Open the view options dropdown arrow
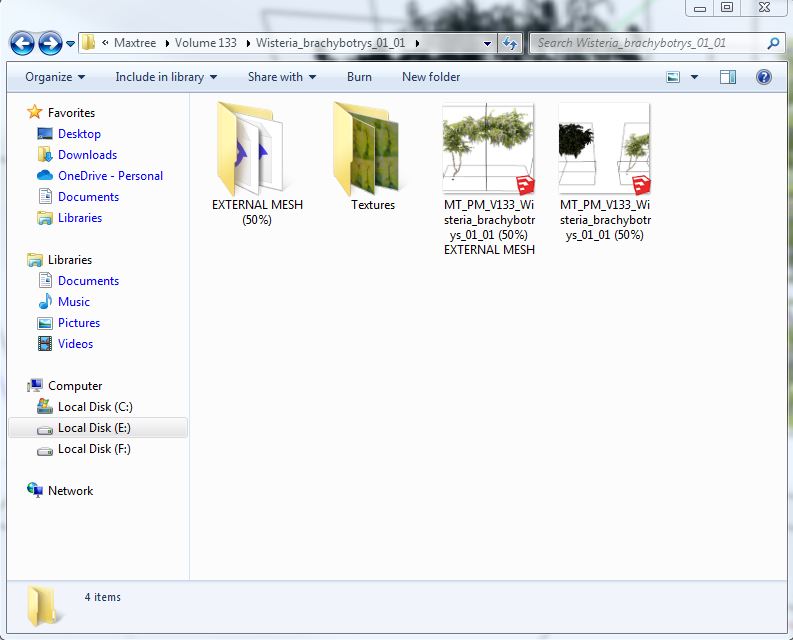Viewport: 793px width, 640px height. point(695,77)
